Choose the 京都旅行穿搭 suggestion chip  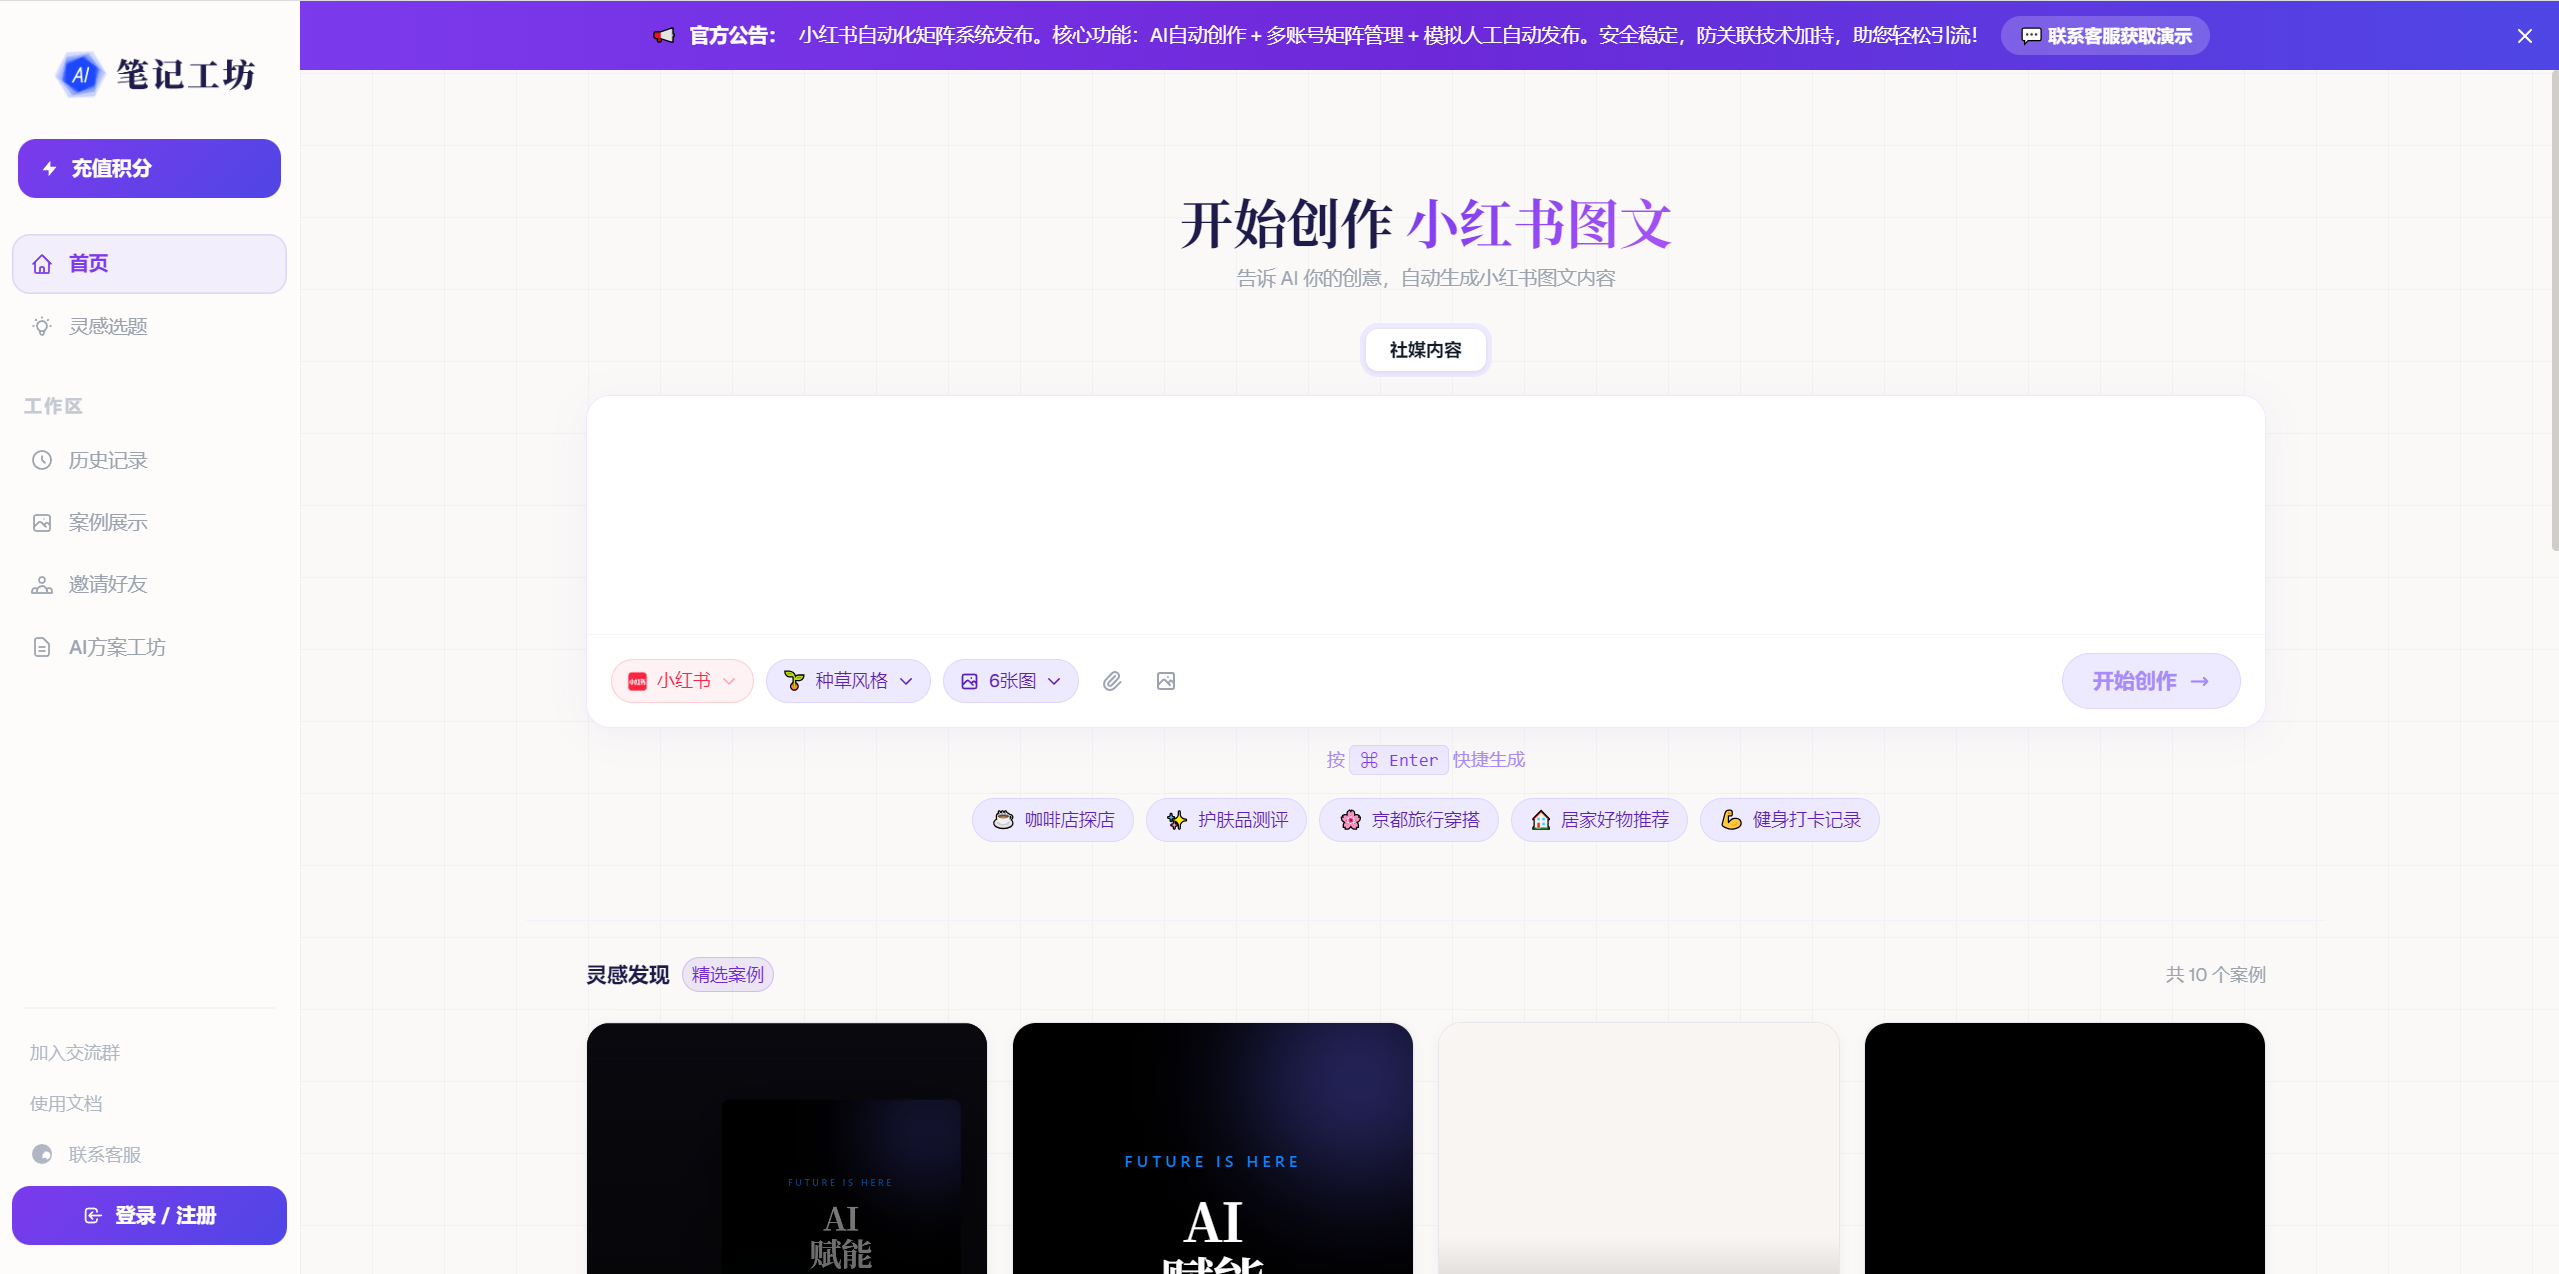(1409, 820)
